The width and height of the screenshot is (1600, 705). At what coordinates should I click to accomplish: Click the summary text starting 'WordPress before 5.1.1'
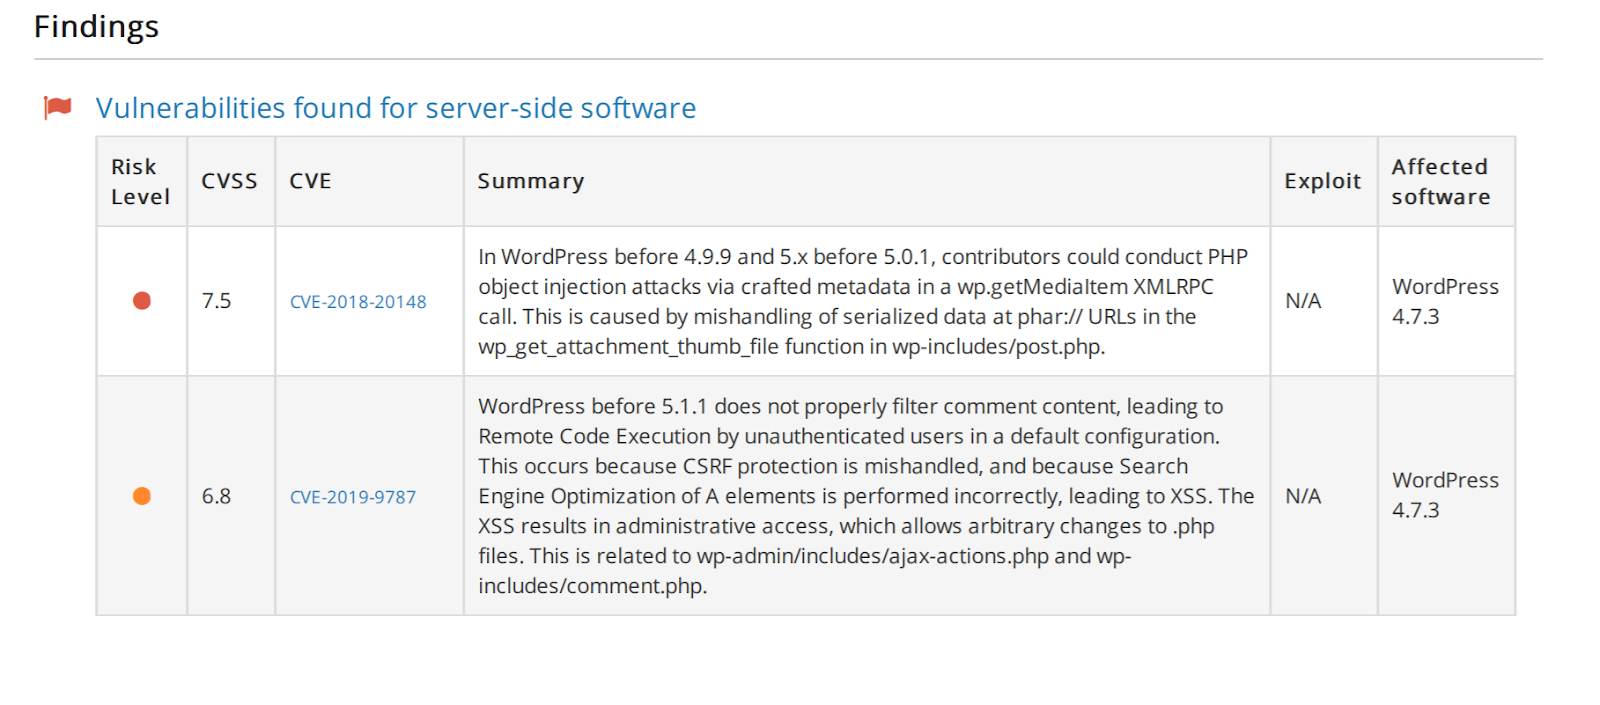click(866, 496)
